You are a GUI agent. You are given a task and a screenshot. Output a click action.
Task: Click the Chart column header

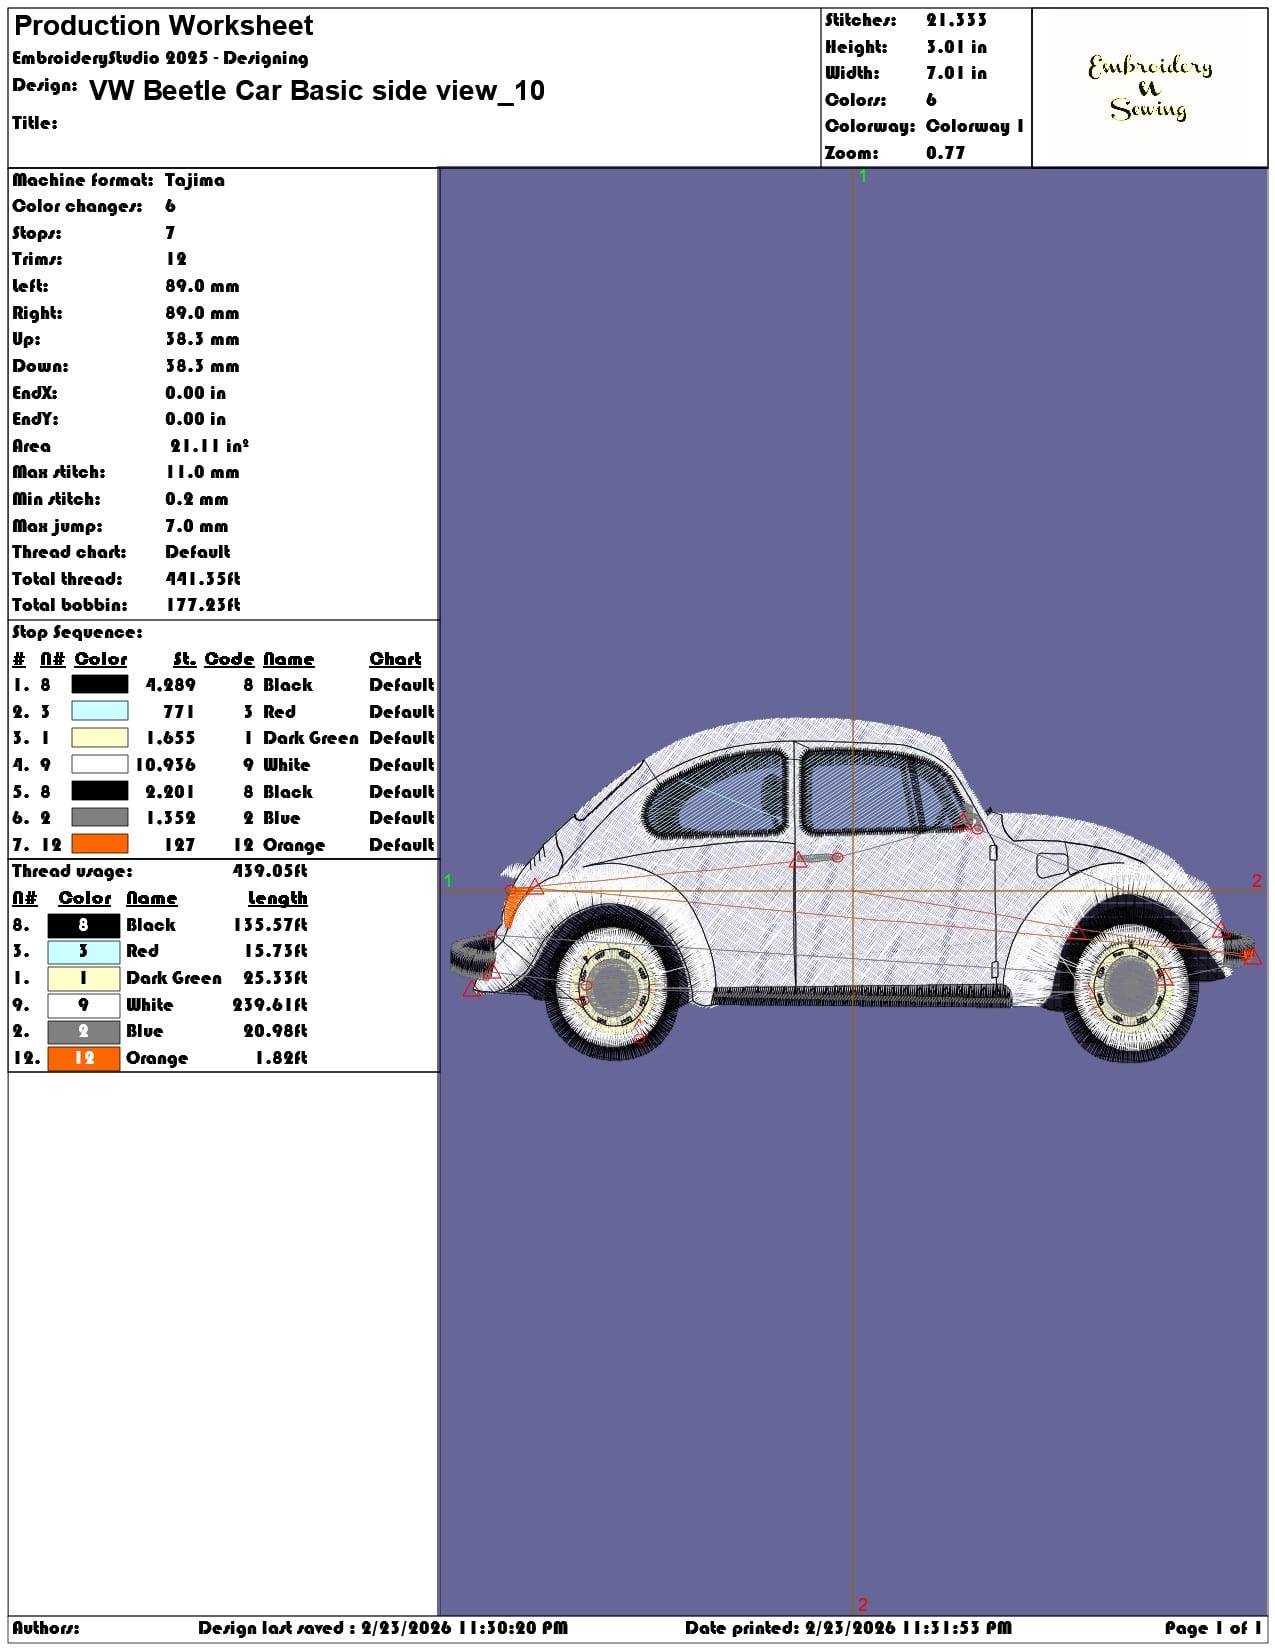[395, 659]
